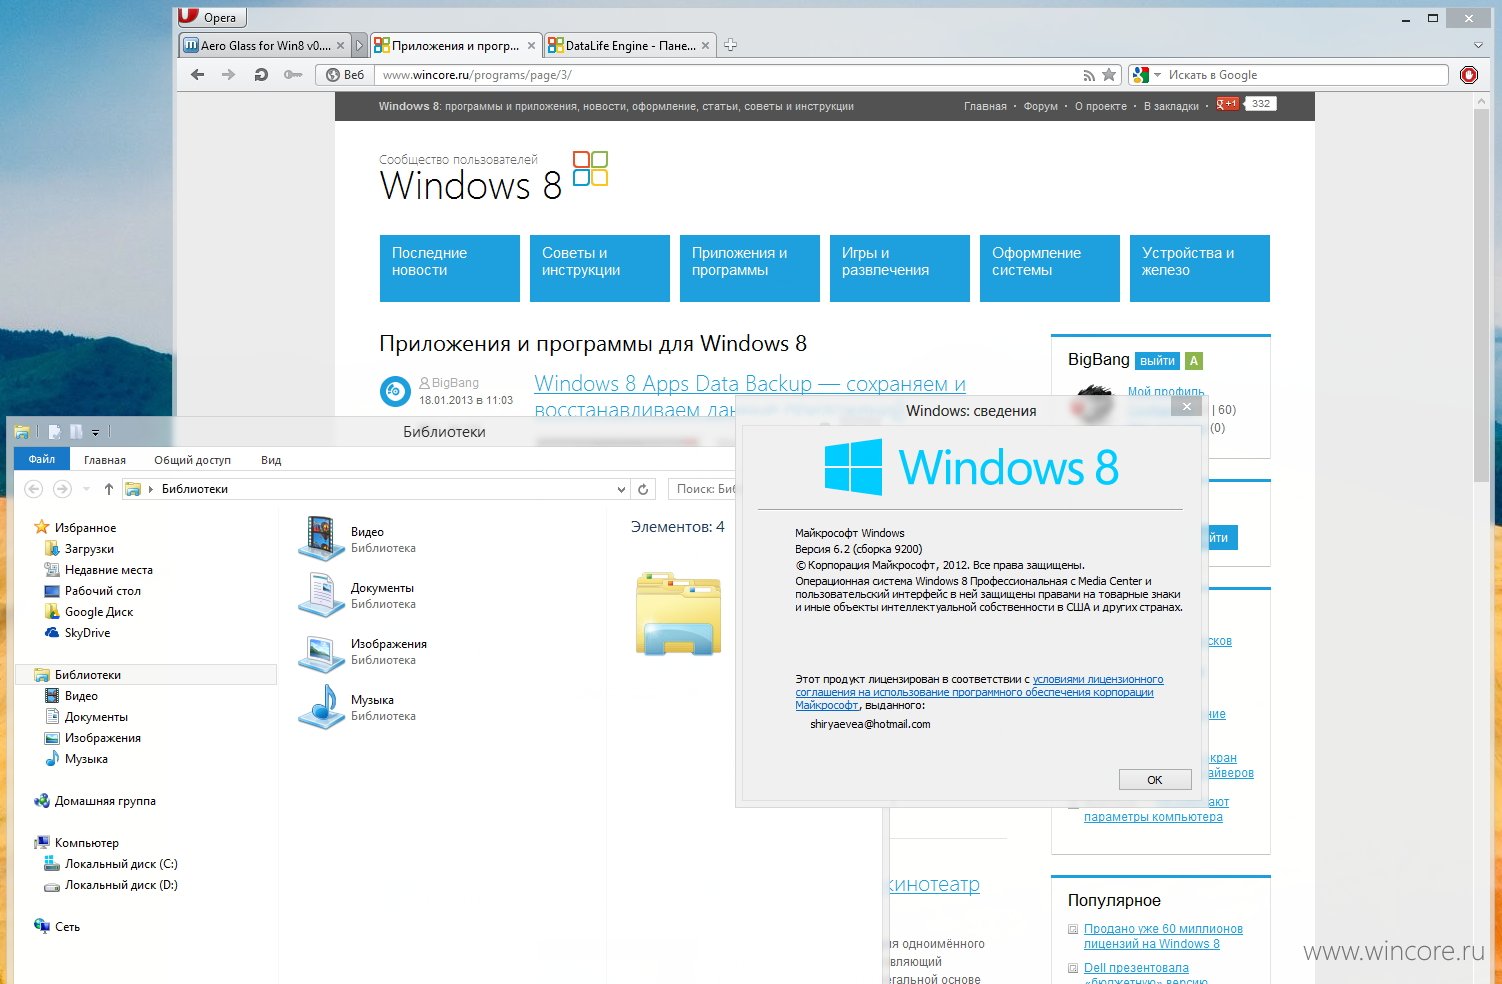Click the выйти logout button
Image resolution: width=1502 pixels, height=984 pixels.
tap(1157, 361)
